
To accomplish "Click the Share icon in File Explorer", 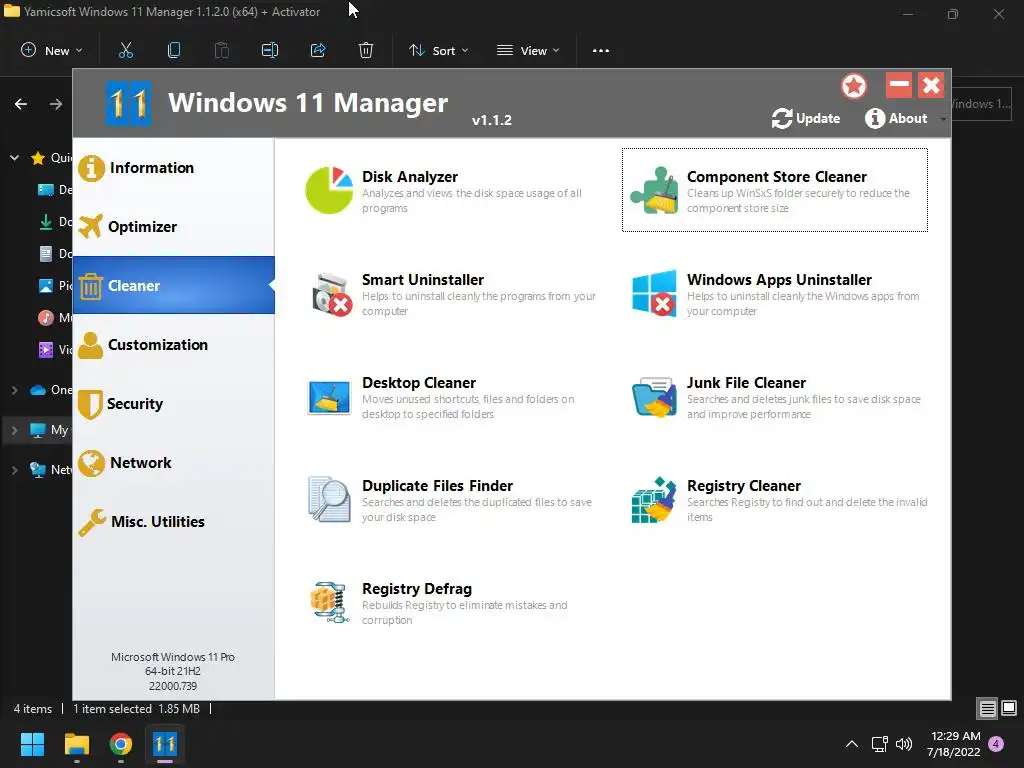I will click(318, 50).
